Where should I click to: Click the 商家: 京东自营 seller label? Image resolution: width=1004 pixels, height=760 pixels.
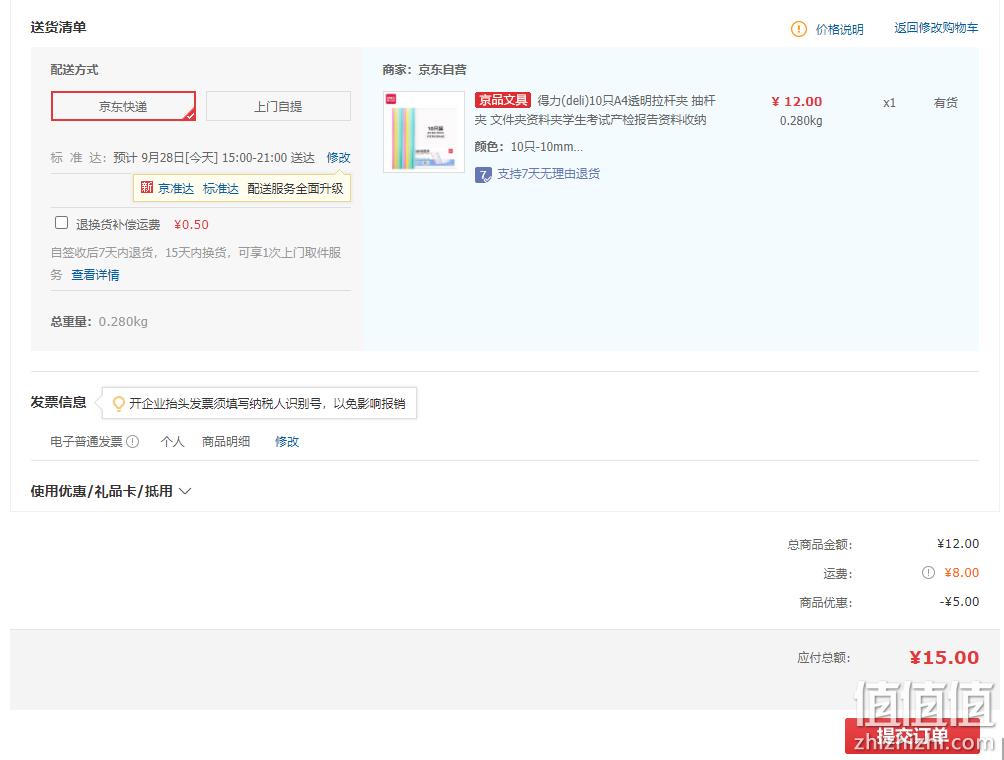point(425,70)
